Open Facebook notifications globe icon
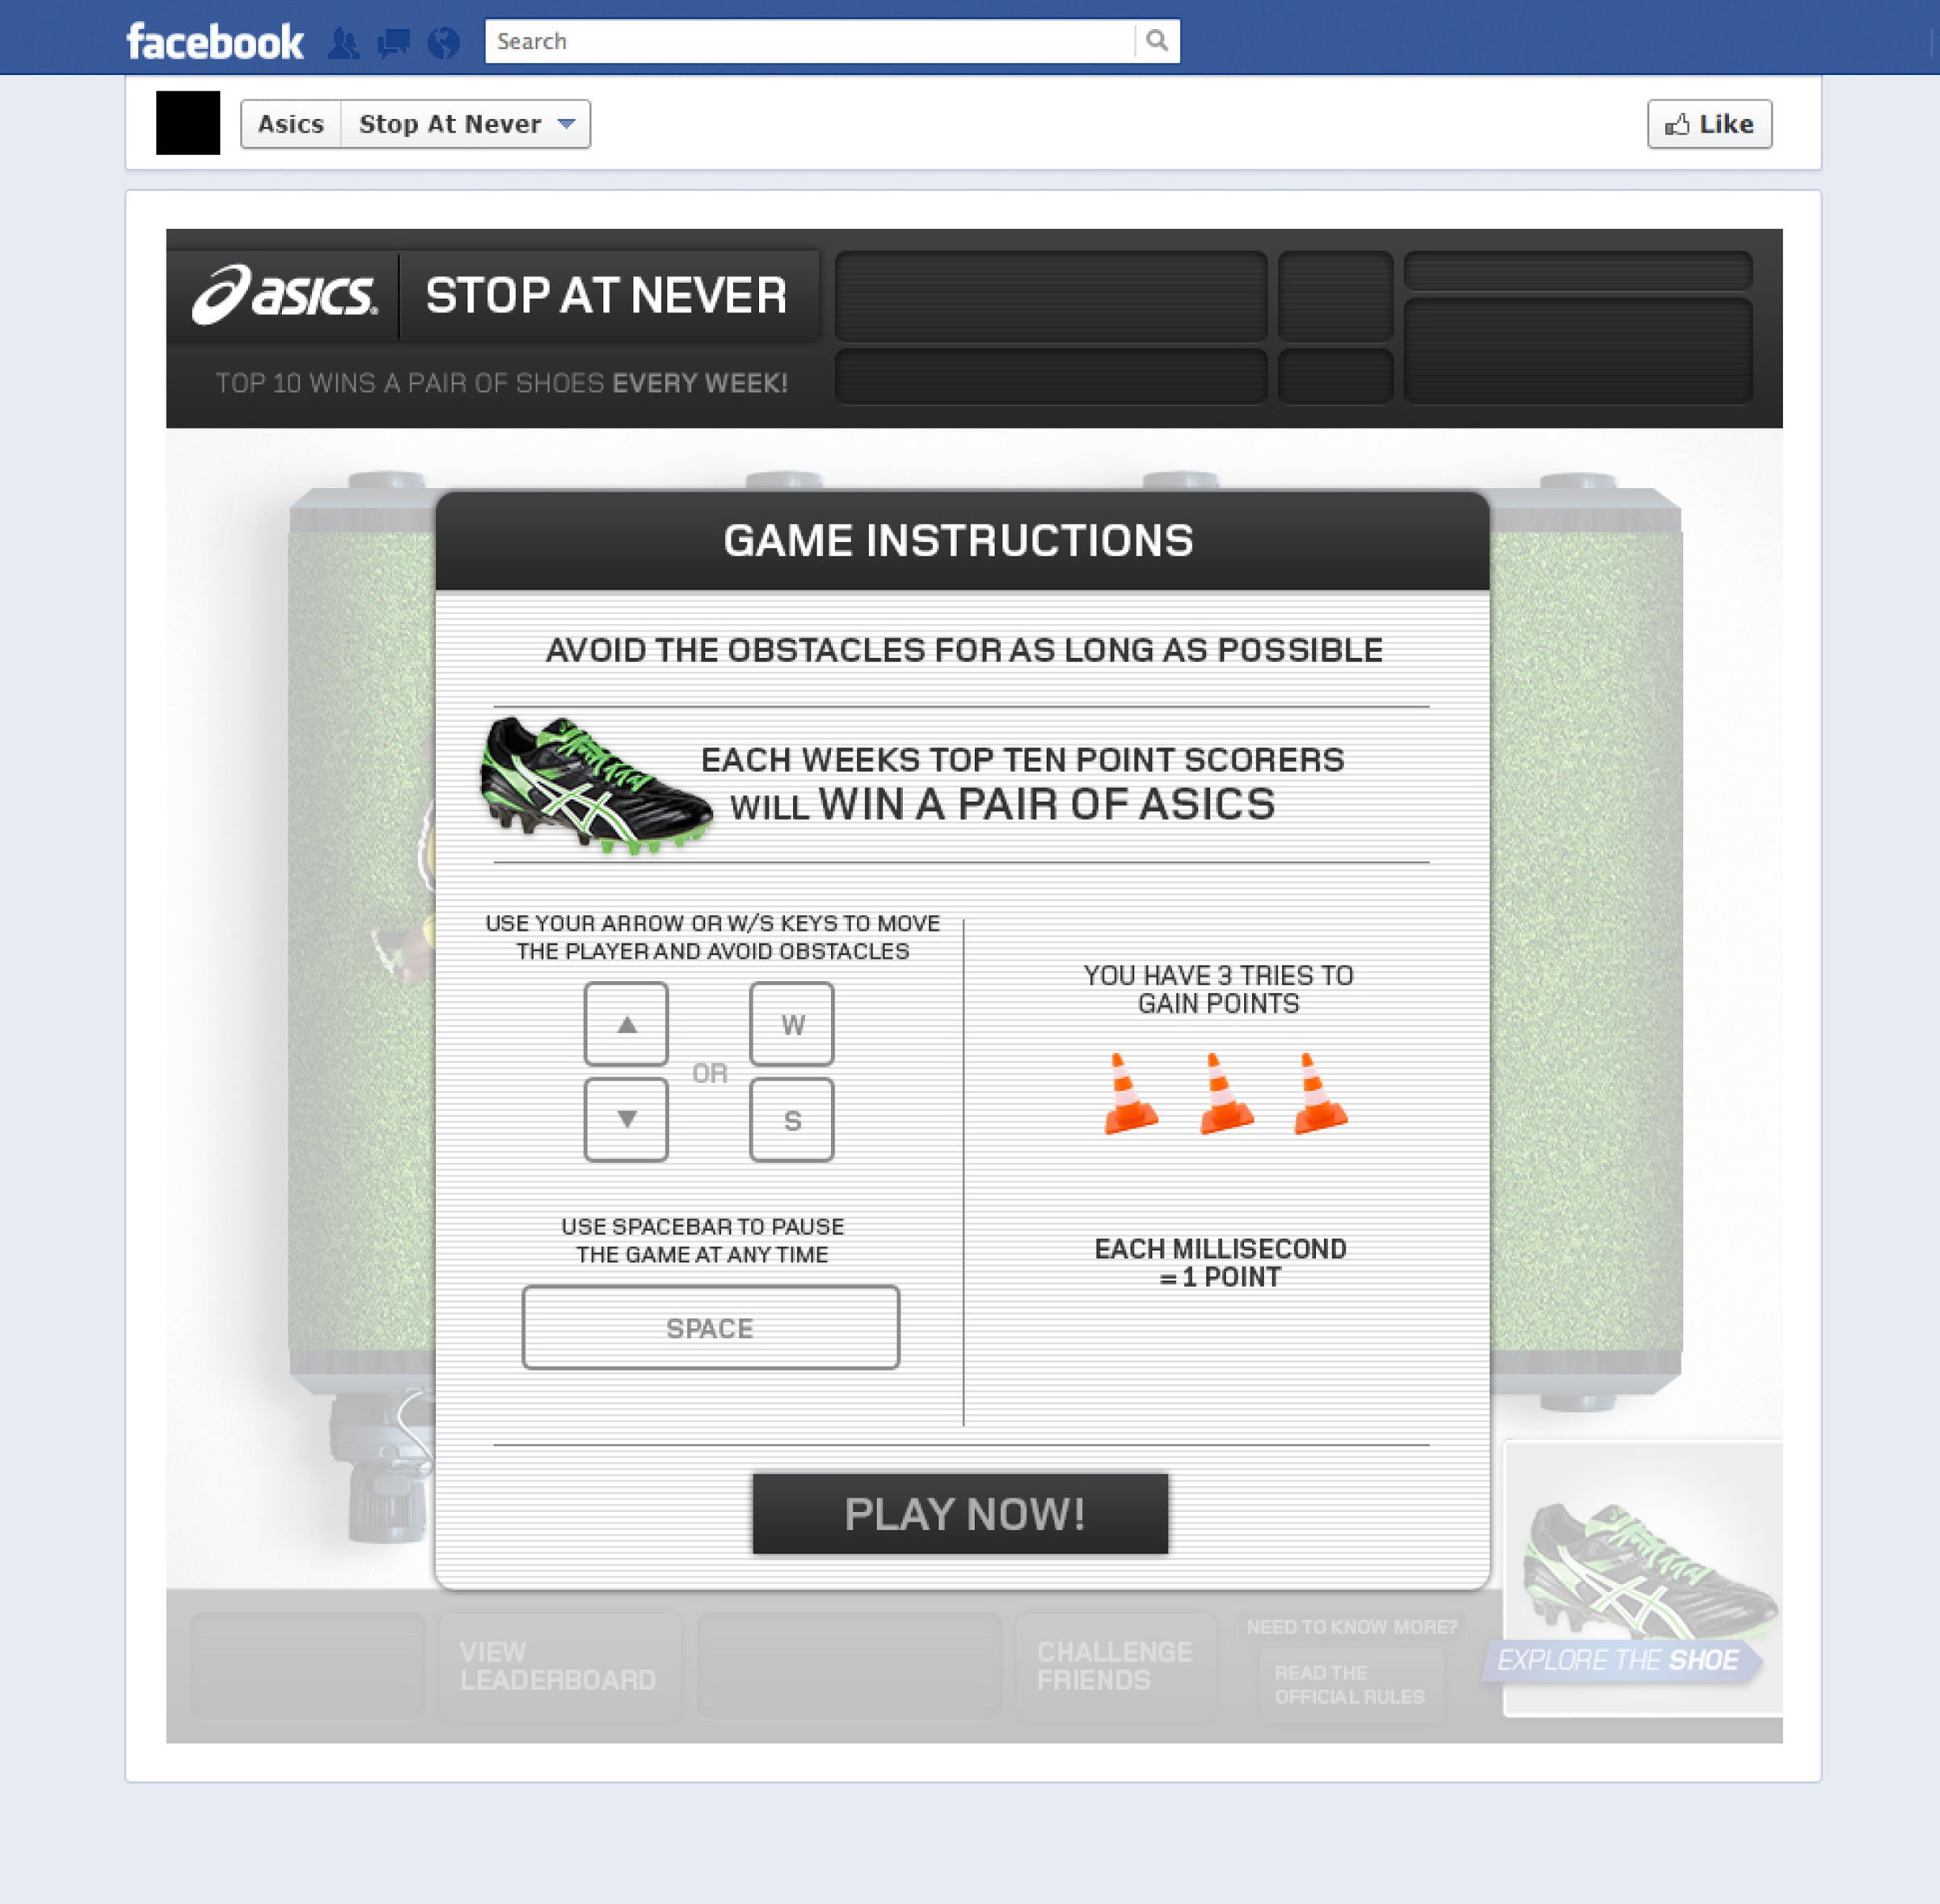 click(x=443, y=42)
